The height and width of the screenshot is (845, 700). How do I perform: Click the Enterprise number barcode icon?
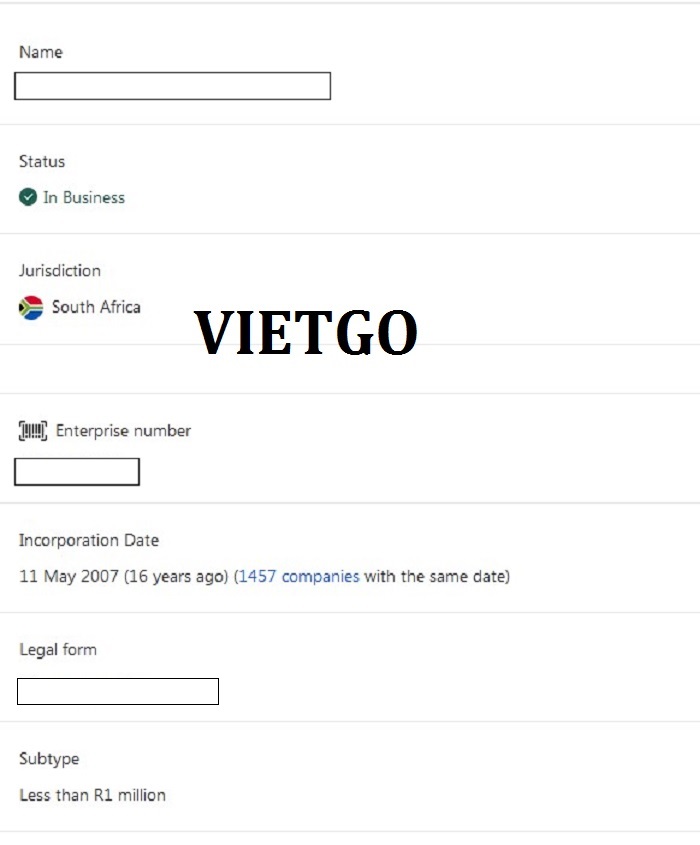pyautogui.click(x=33, y=431)
